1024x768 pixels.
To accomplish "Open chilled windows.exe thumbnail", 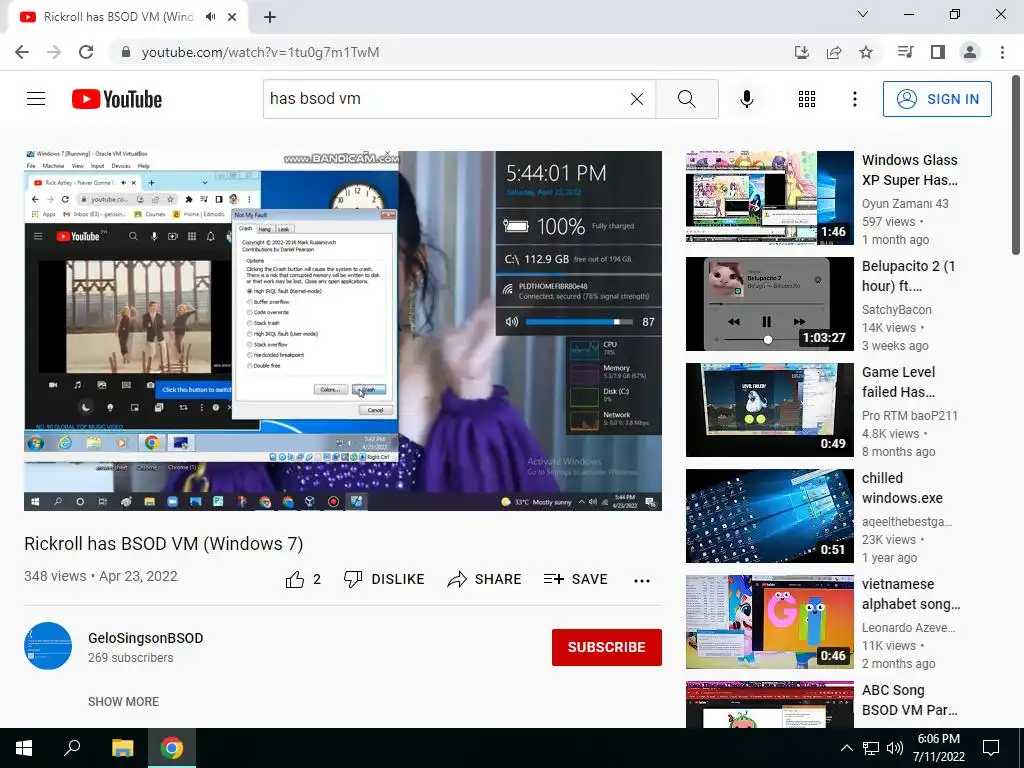I will pos(769,516).
